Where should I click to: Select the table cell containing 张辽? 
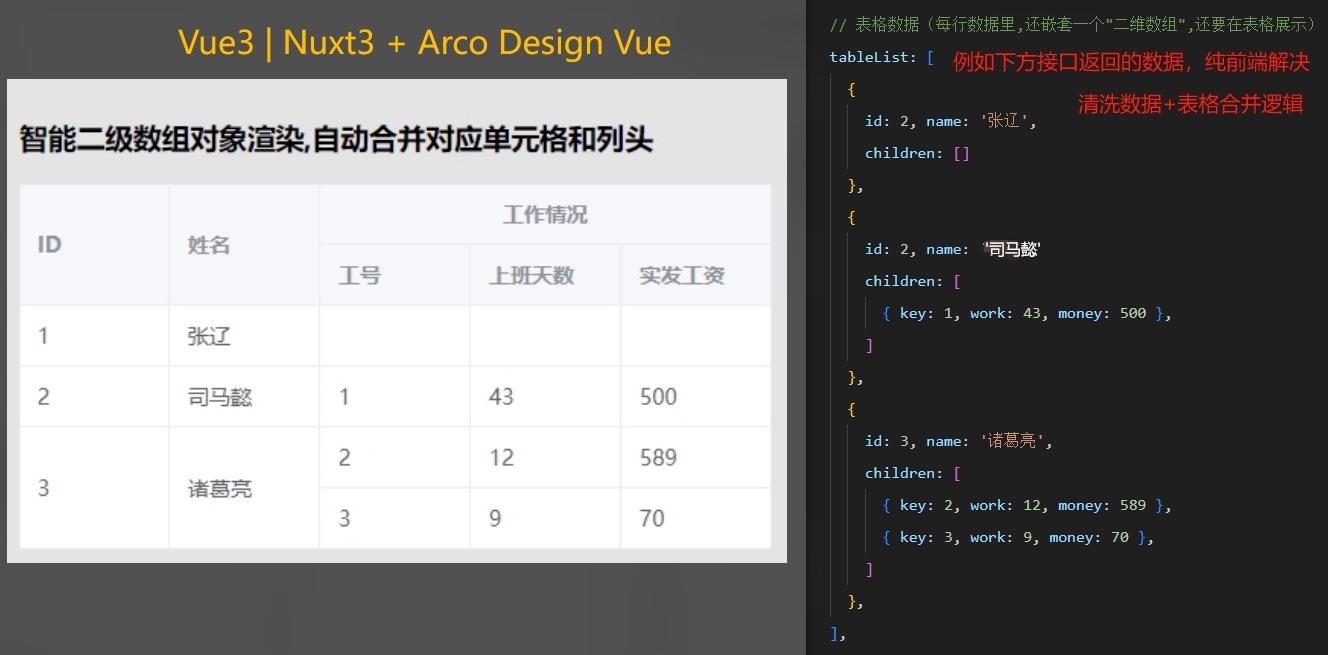pos(211,335)
